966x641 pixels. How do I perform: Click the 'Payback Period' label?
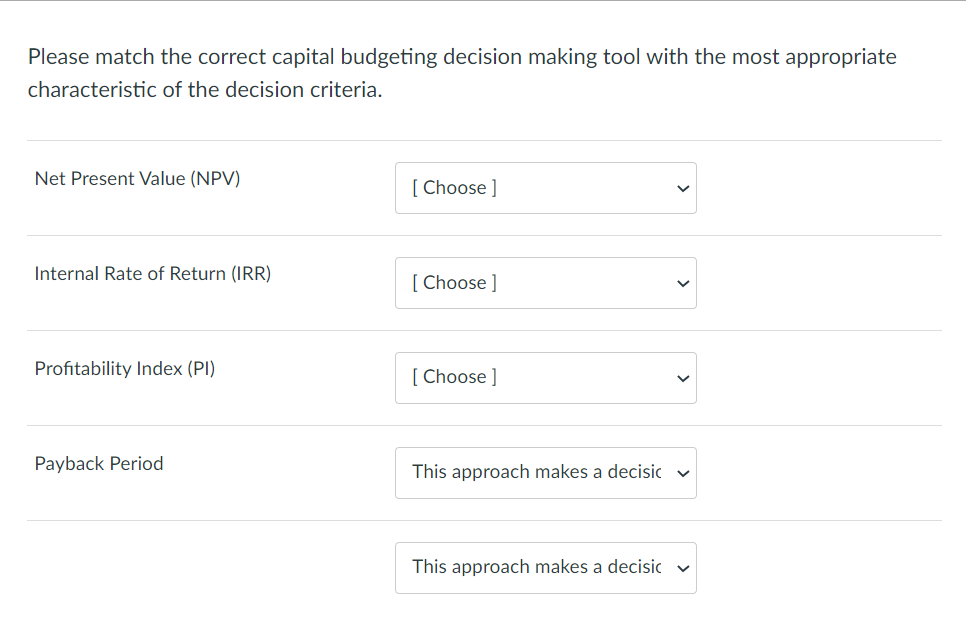coord(98,464)
